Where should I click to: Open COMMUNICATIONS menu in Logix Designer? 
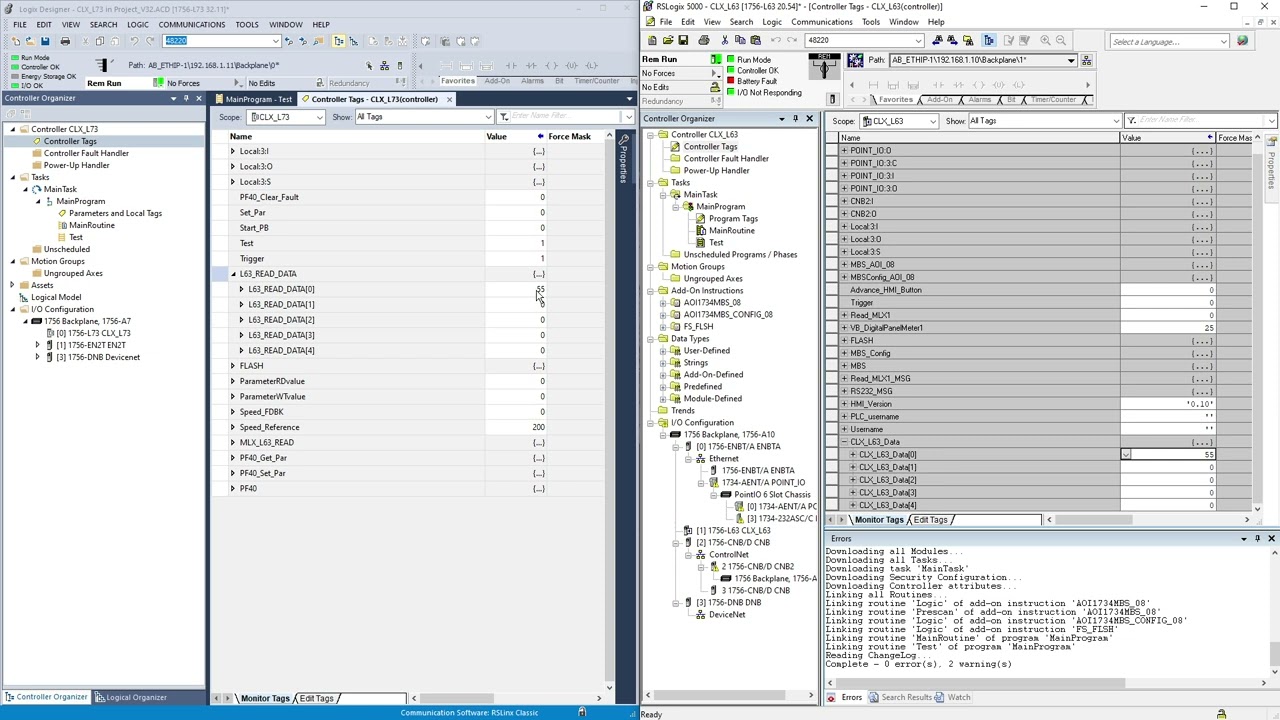click(191, 24)
